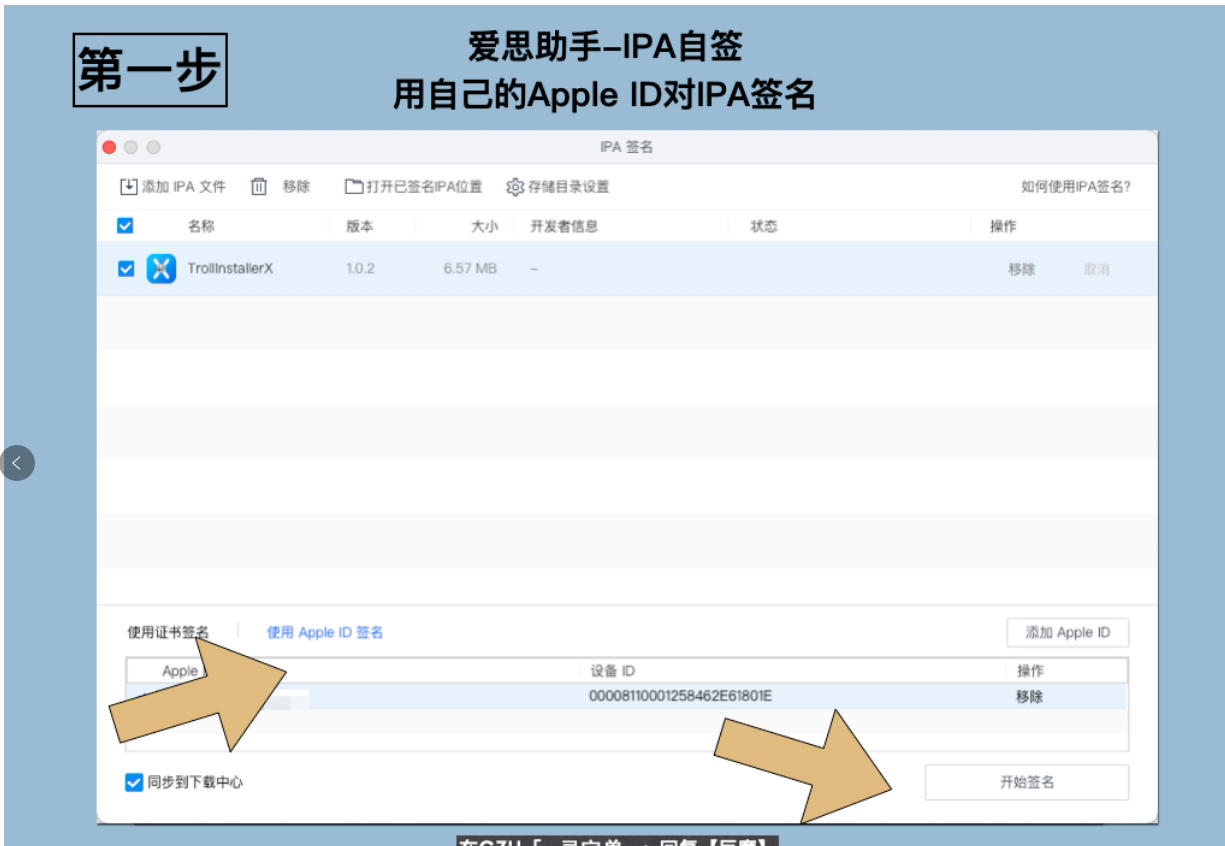Click 存储目录设置 toolbar label
Viewport: 1225px width, 846px height.
[568, 187]
